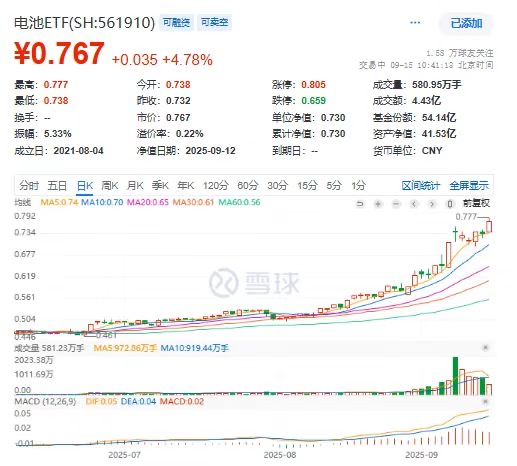
Task: Switch to the 5分 chart tab
Action: pos(334,185)
